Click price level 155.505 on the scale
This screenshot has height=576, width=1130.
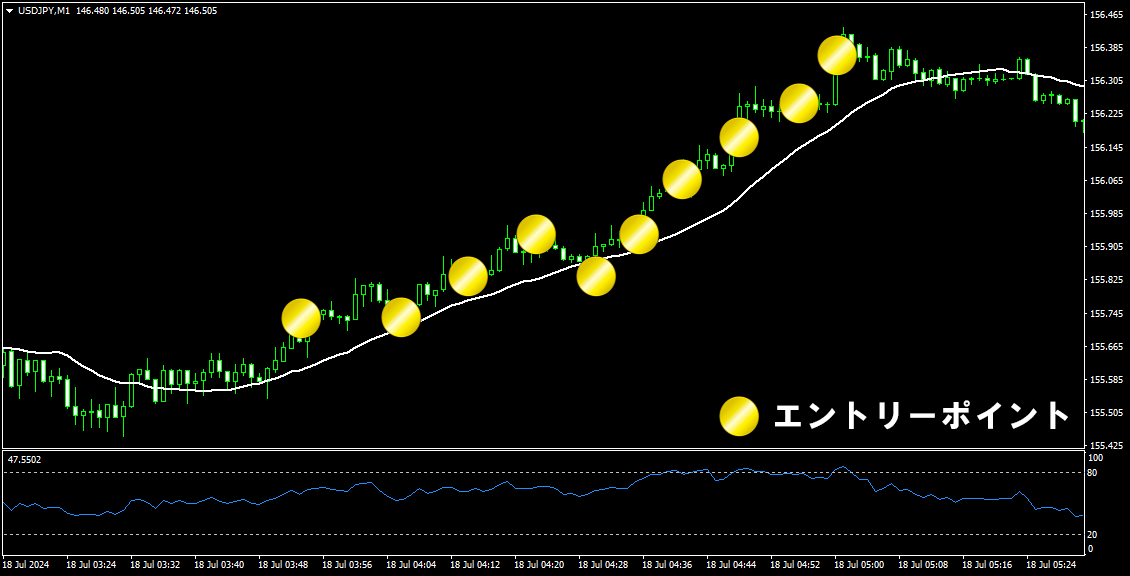point(1105,413)
